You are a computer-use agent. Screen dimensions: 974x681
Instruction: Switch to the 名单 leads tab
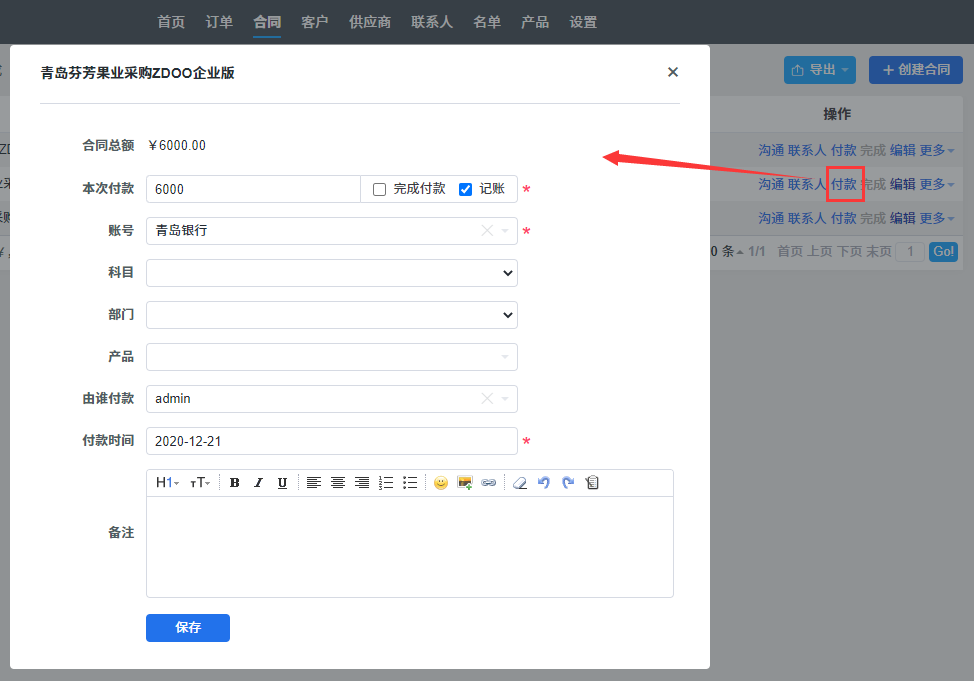click(x=487, y=22)
